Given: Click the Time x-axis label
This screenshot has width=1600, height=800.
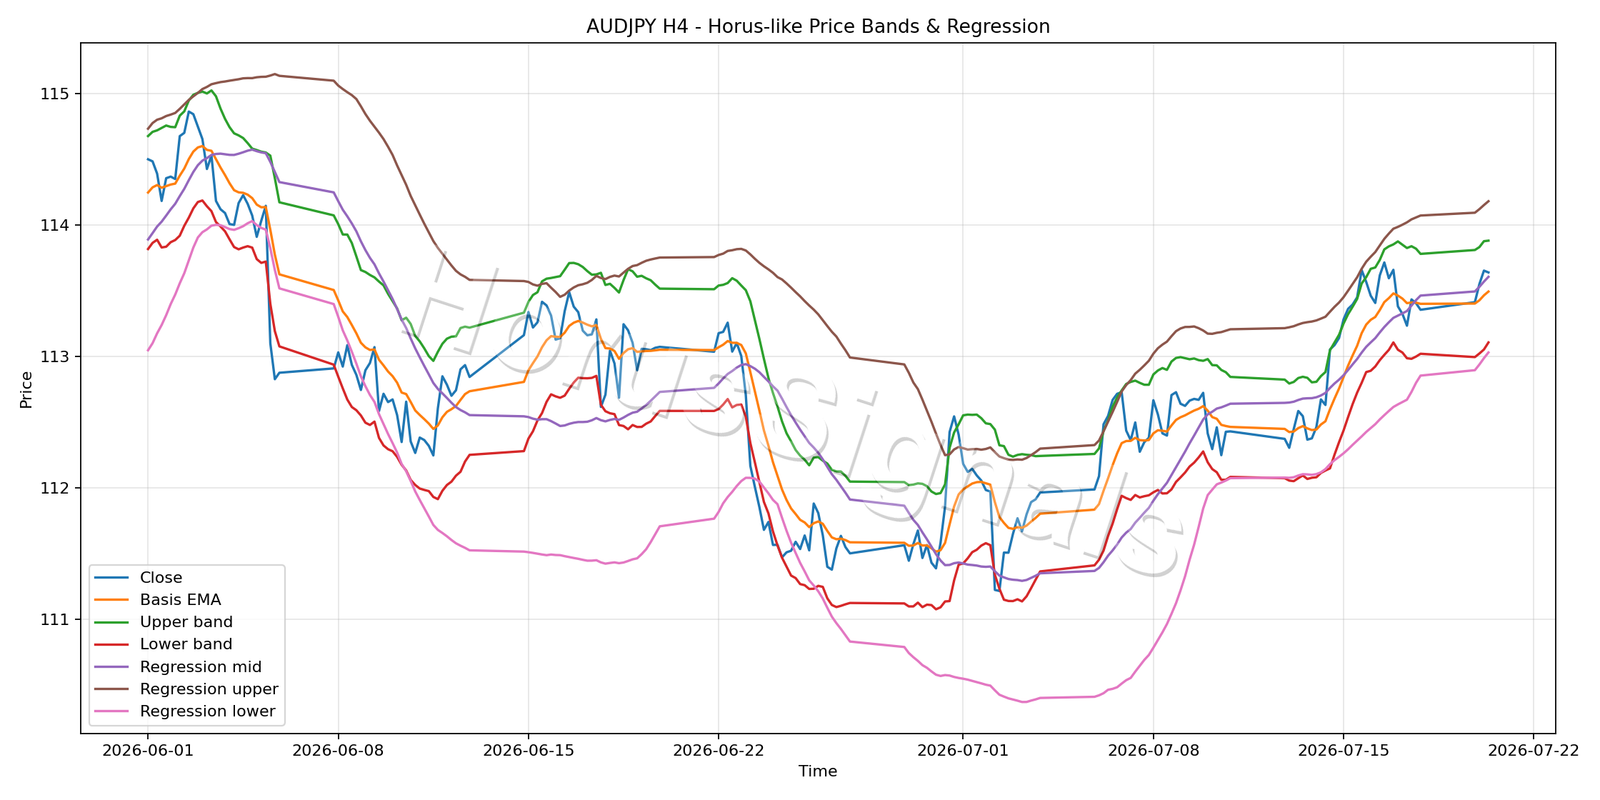Looking at the screenshot, I should coord(817,771).
